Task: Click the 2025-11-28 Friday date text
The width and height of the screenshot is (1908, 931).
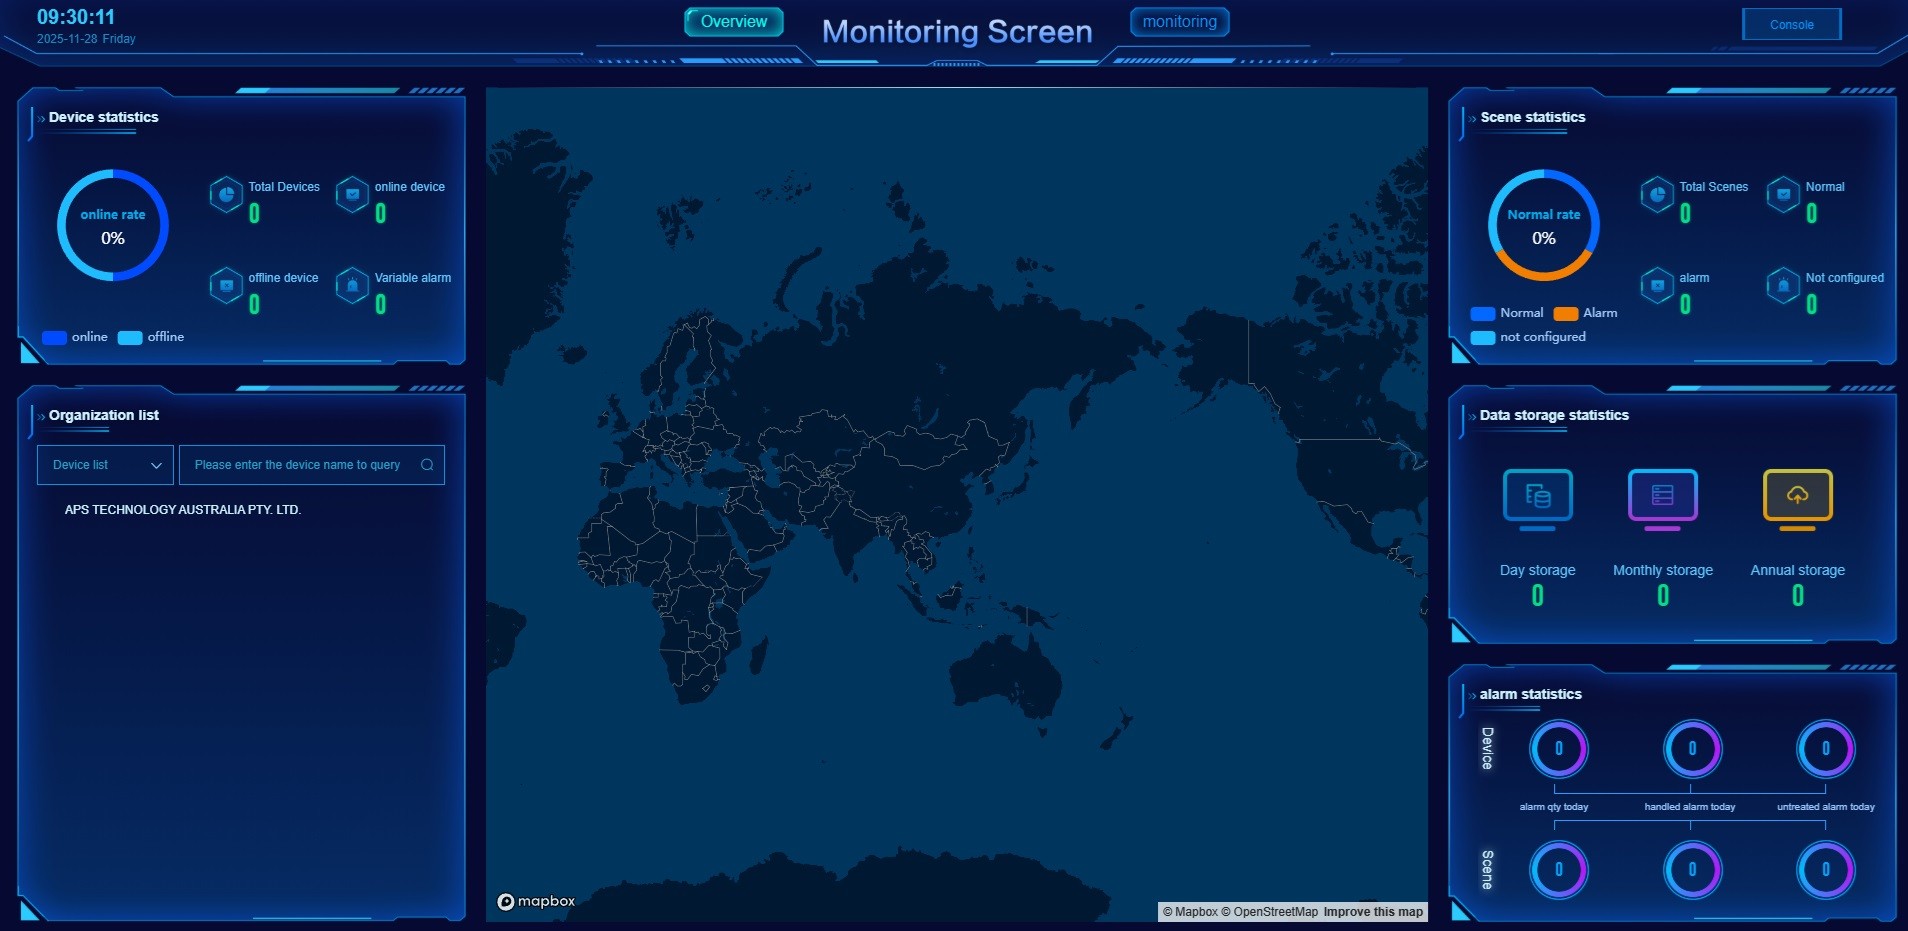Action: (x=86, y=39)
